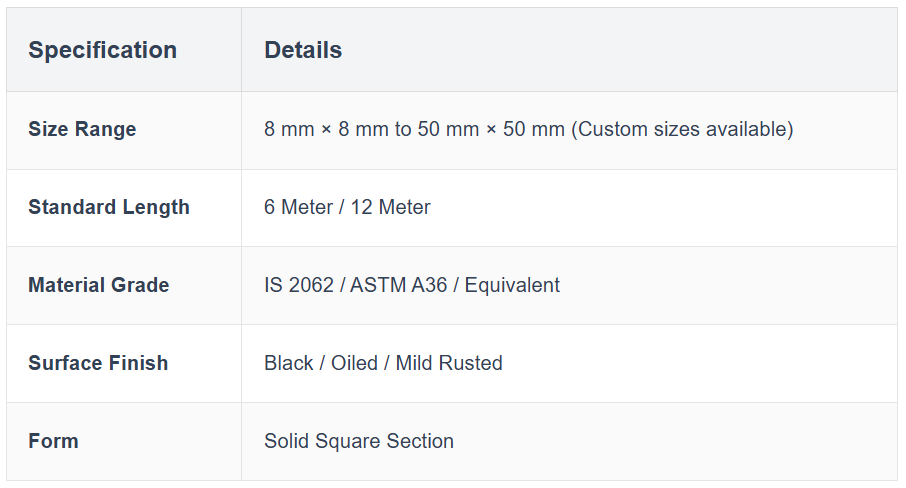This screenshot has width=906, height=488.
Task: Select the "6 Meter" length text
Action: pyautogui.click(x=298, y=207)
